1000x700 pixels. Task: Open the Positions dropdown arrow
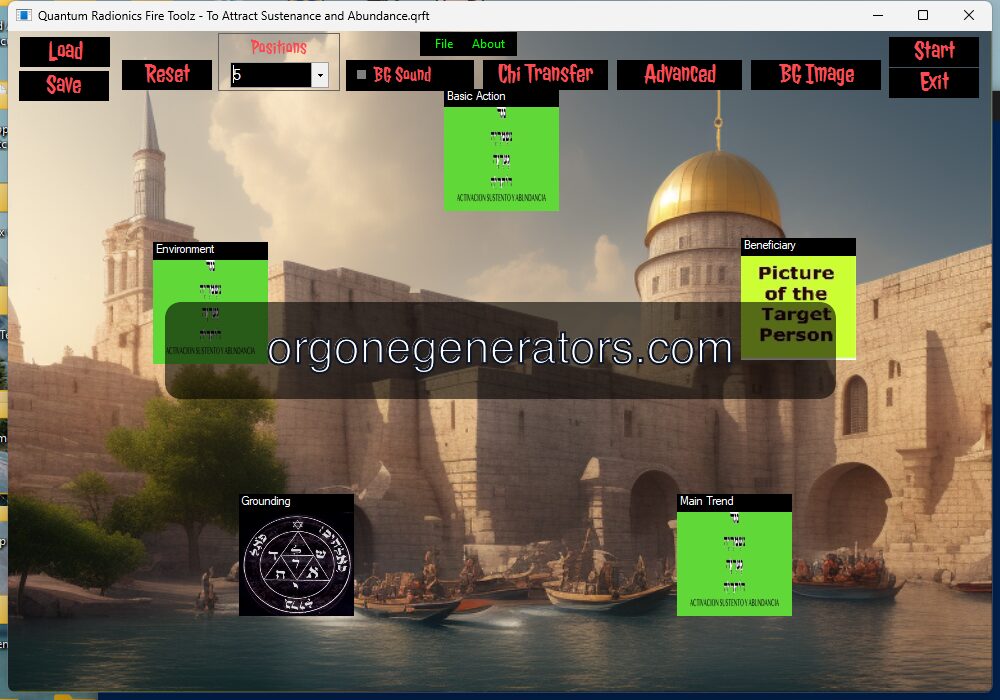(320, 75)
